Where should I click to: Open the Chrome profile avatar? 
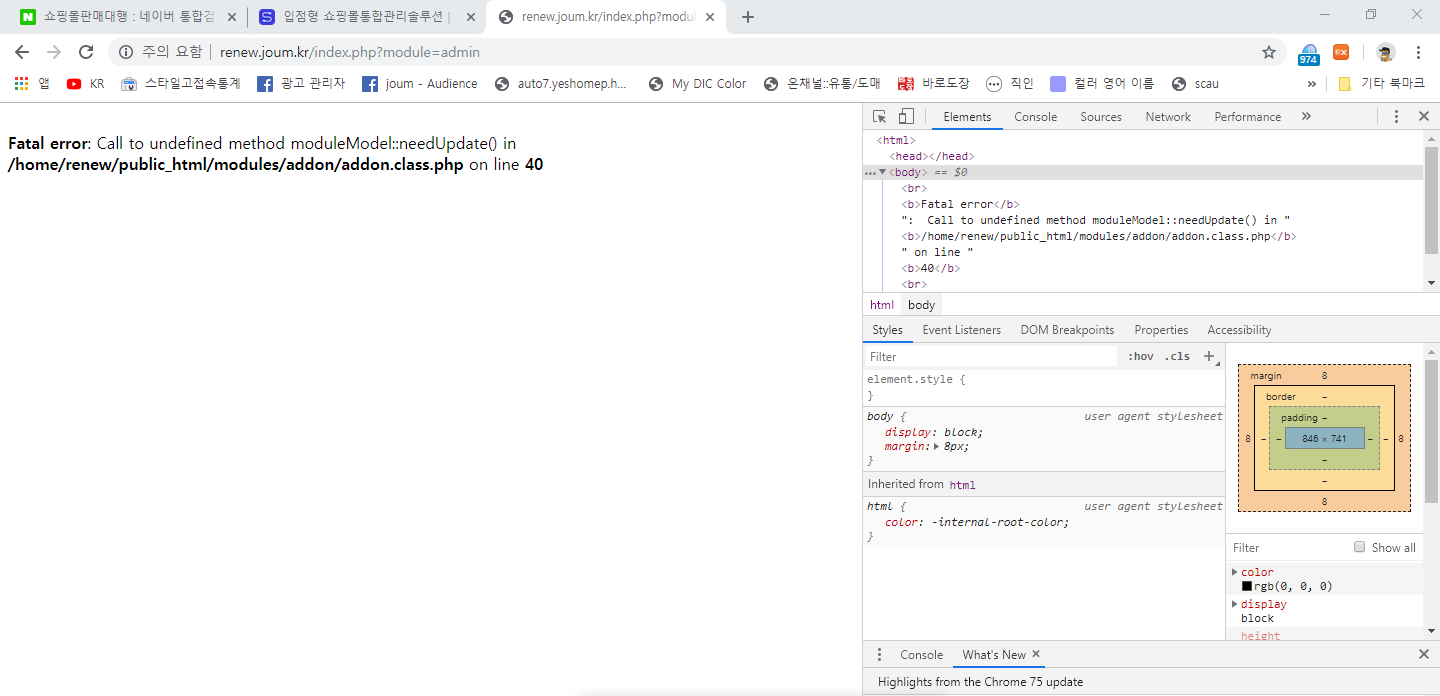tap(1385, 52)
